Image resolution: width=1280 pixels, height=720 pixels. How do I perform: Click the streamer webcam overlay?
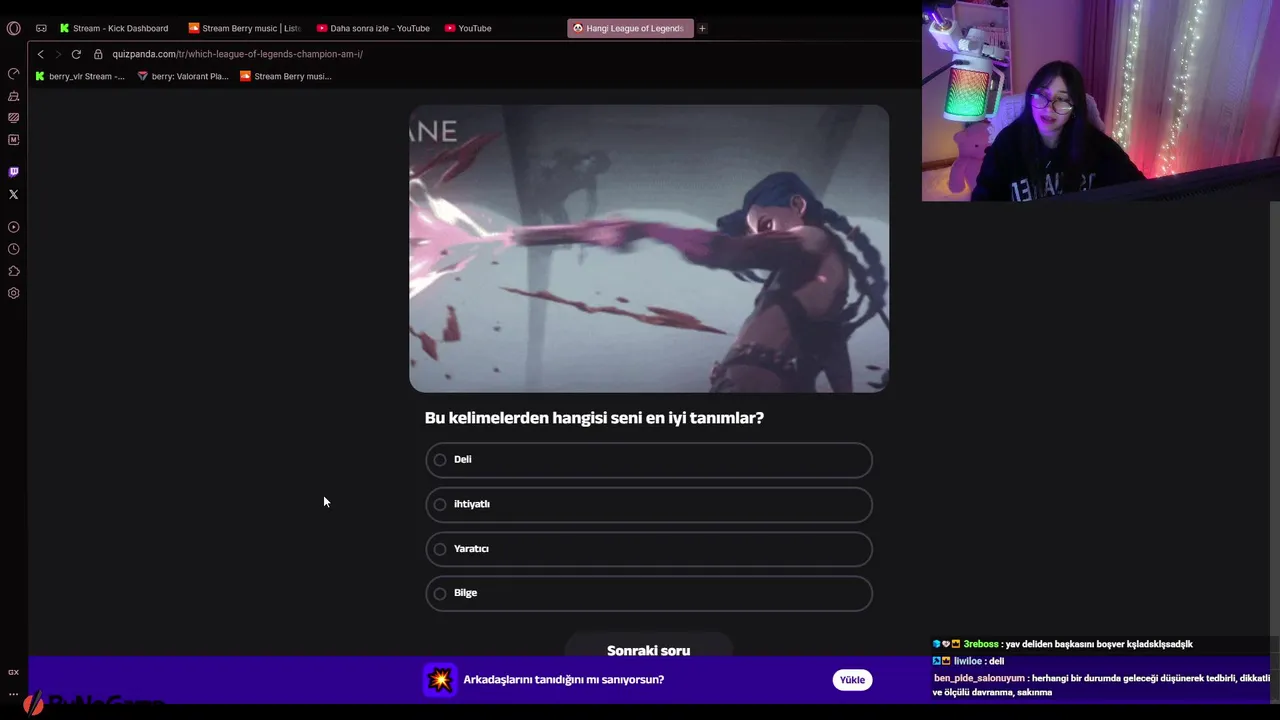coord(1101,101)
